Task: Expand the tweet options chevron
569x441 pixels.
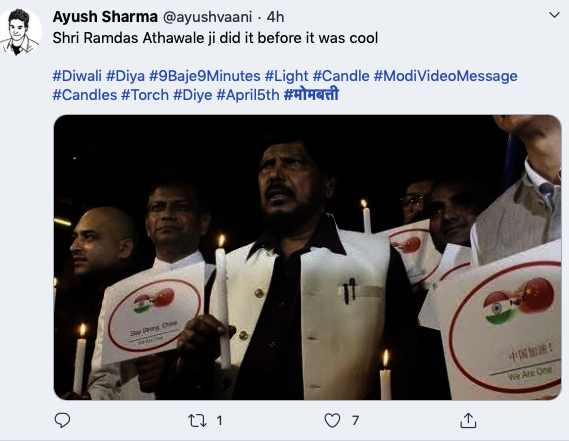Action: 554,15
